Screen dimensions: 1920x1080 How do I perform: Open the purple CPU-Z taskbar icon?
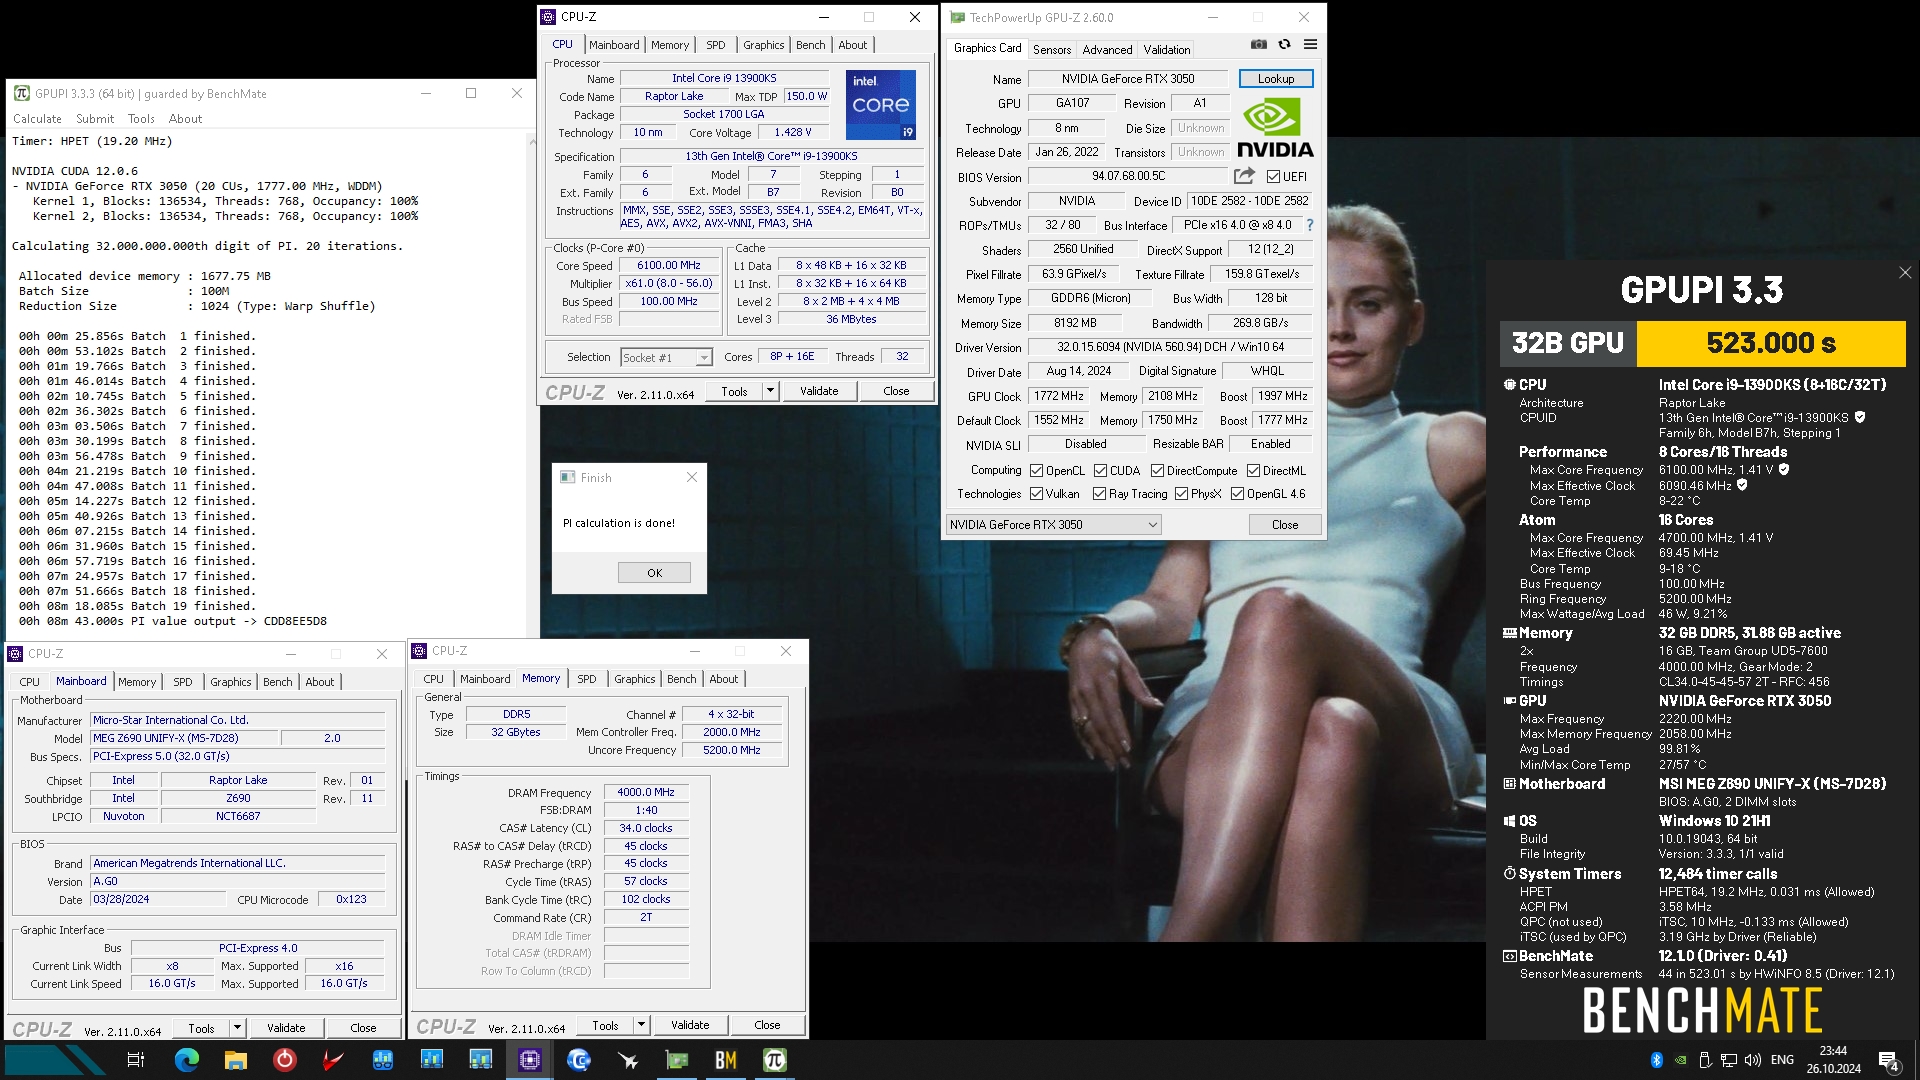(x=529, y=1060)
